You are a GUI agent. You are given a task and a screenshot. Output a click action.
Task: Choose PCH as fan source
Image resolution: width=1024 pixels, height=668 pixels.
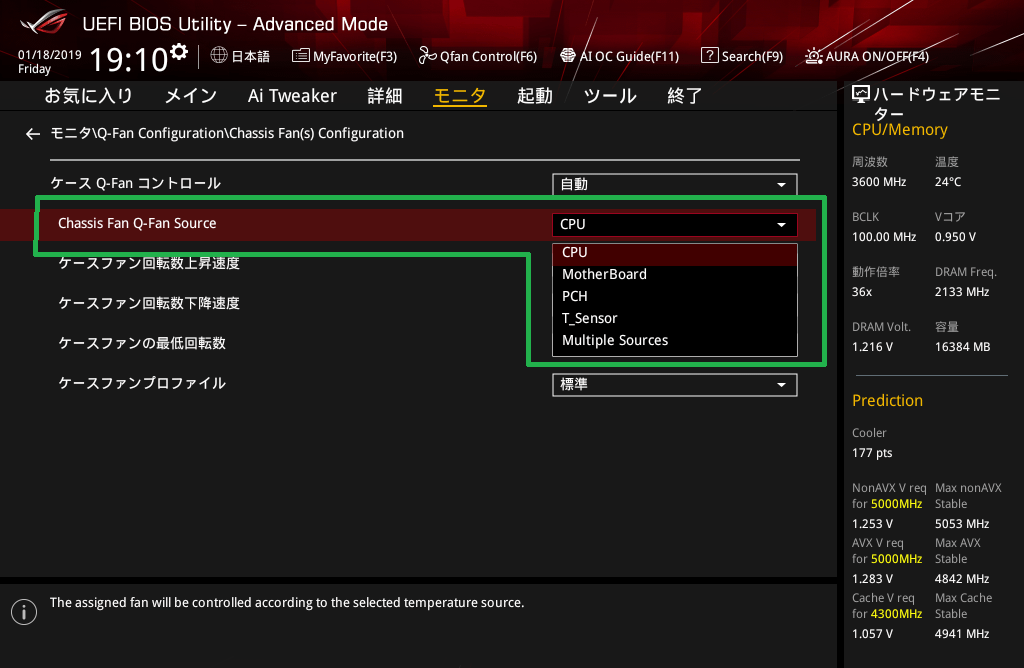(675, 296)
